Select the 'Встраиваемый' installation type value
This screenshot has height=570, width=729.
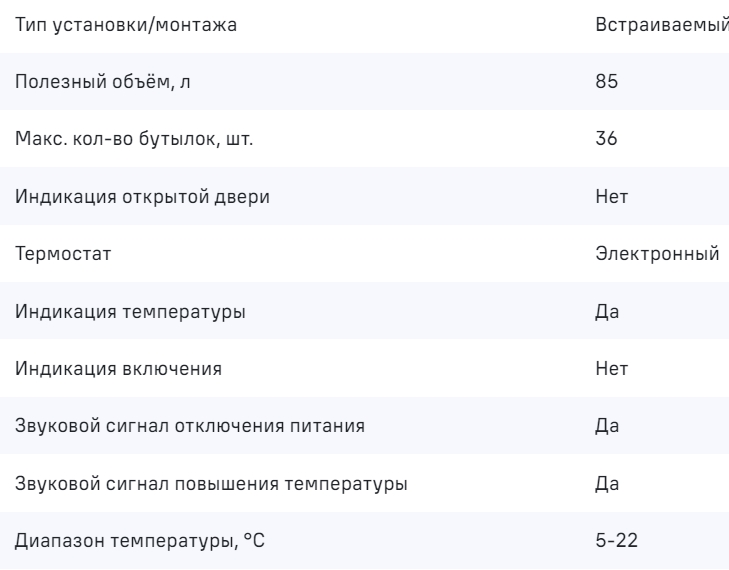660,24
